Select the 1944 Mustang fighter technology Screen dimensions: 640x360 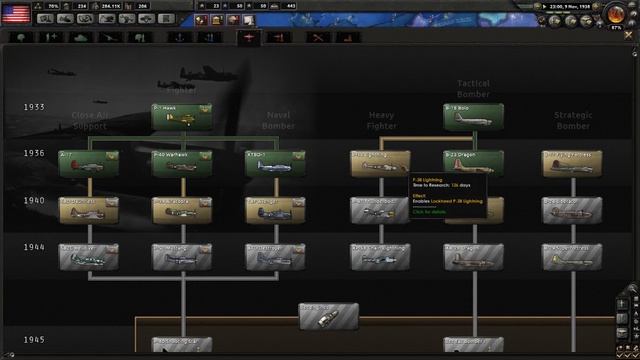click(182, 257)
